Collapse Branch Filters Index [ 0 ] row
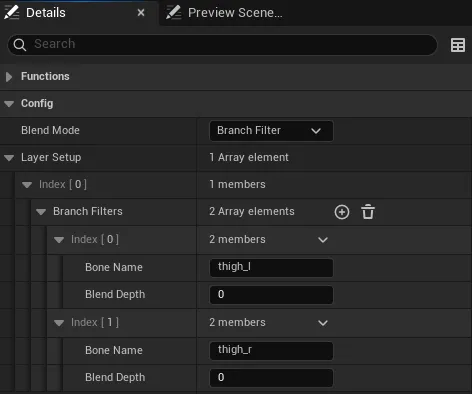The width and height of the screenshot is (472, 394). (59, 240)
